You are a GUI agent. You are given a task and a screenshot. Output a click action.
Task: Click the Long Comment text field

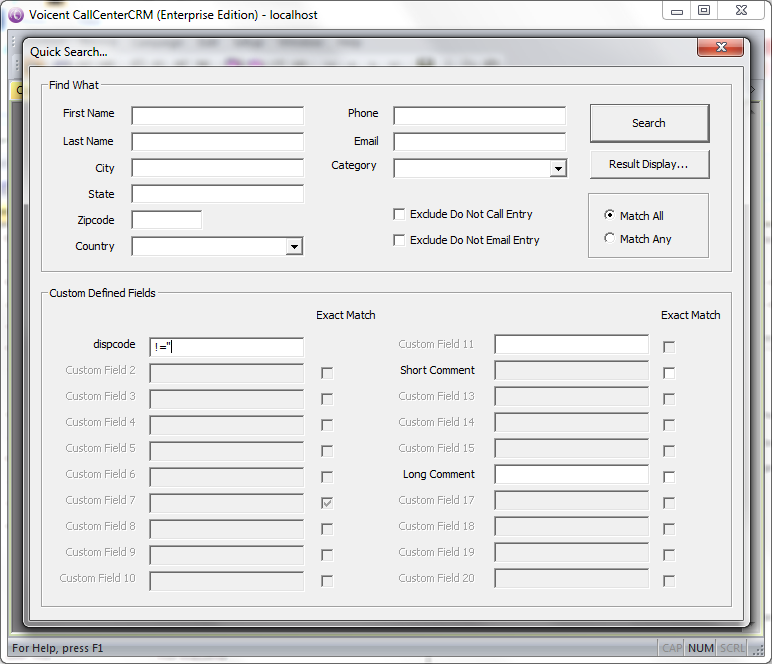[x=571, y=475]
